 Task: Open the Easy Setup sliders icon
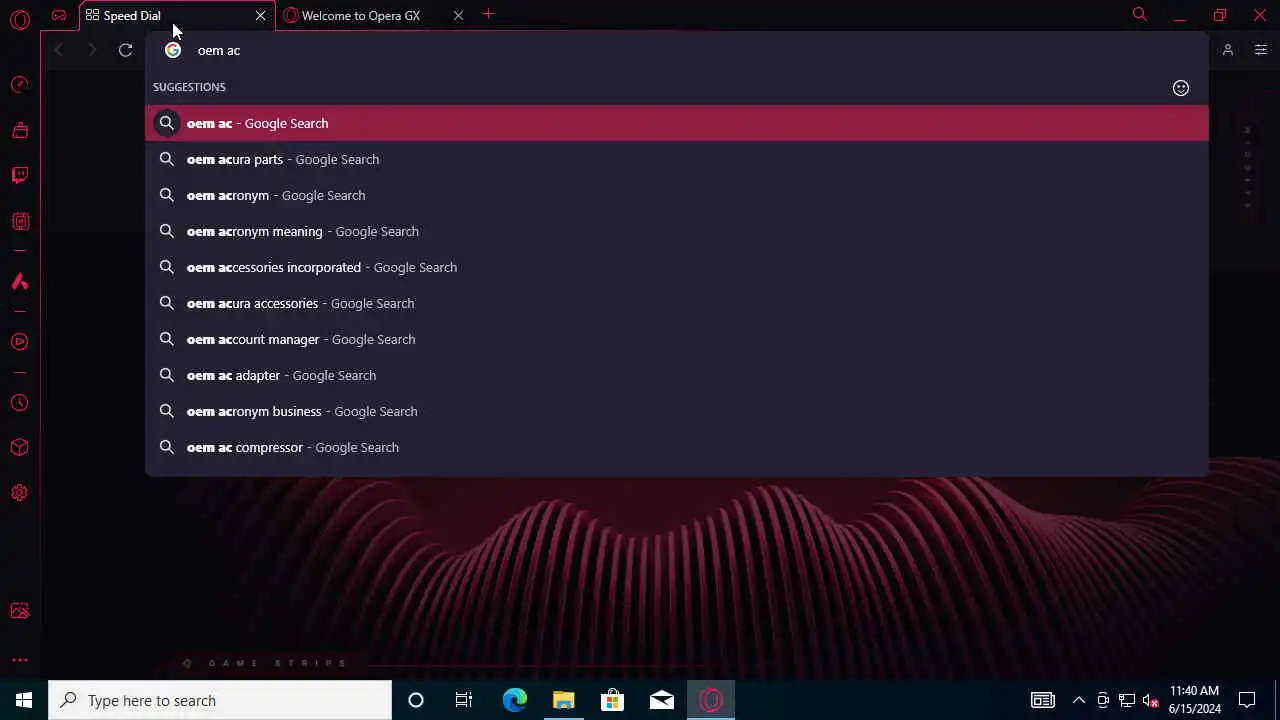1261,50
